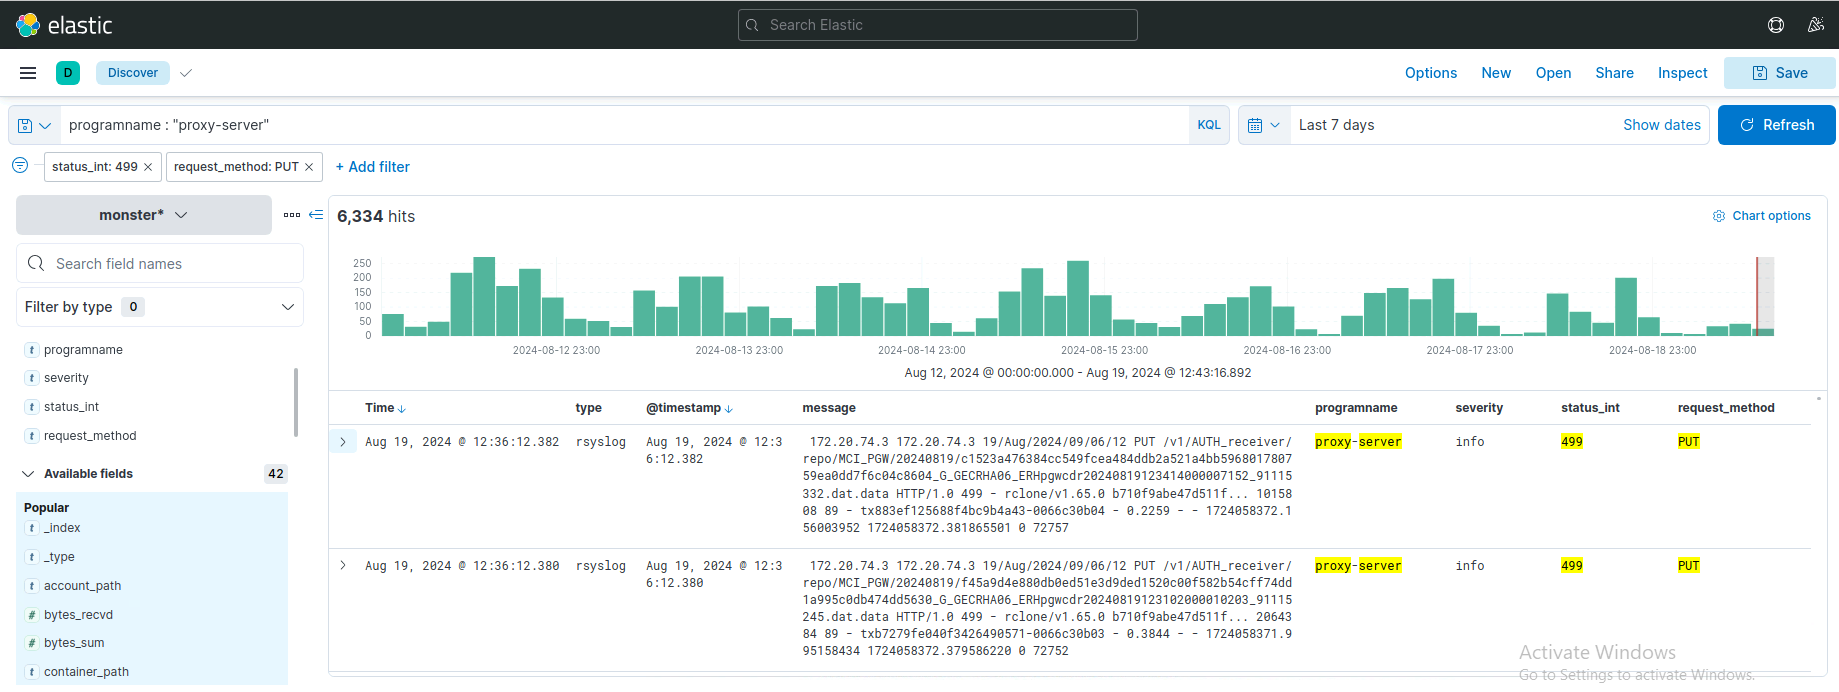Remove the status_int: 499 filter
The image size is (1839, 692).
[x=148, y=167]
